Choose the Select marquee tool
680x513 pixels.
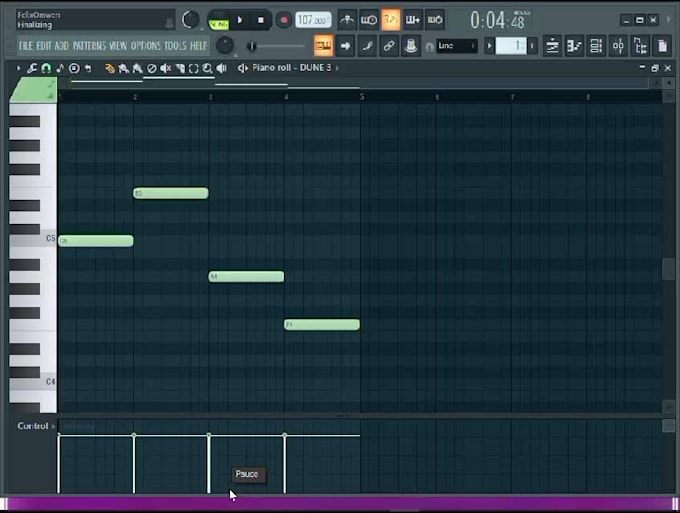(193, 68)
